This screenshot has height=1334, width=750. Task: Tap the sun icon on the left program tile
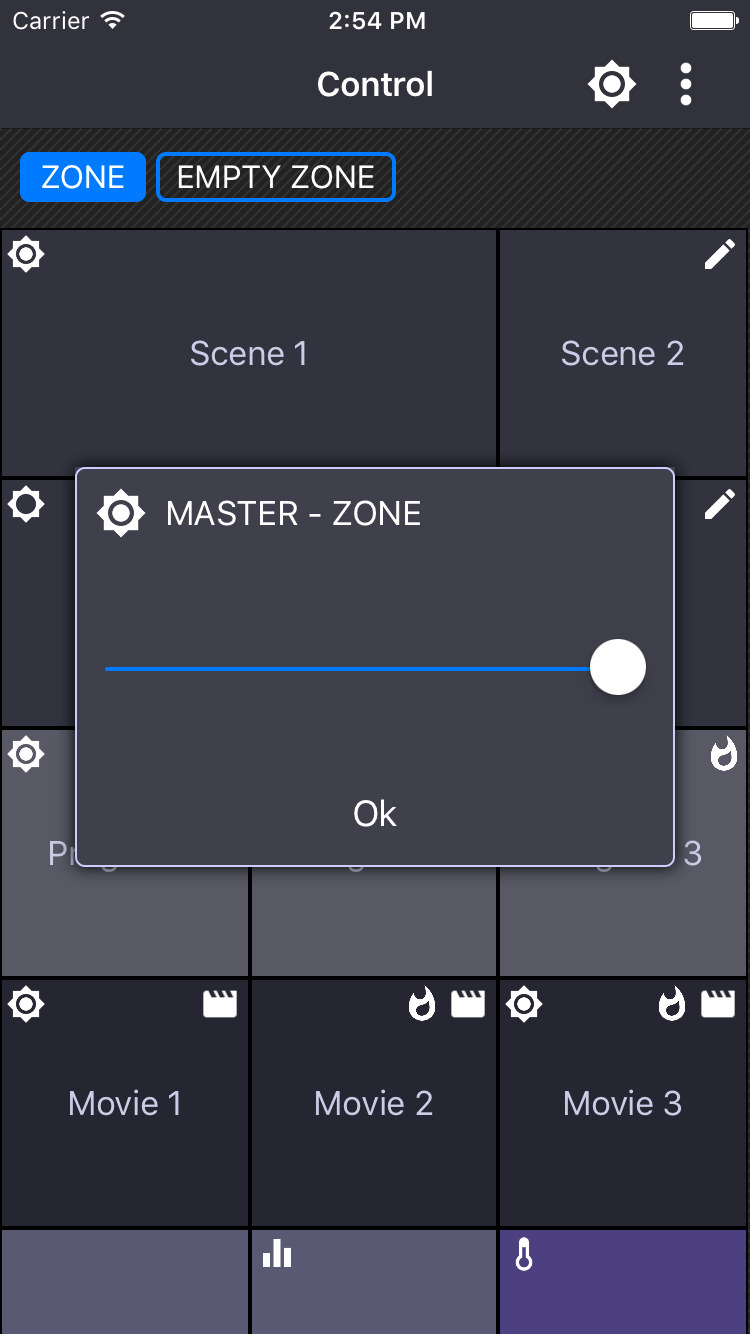tap(27, 754)
